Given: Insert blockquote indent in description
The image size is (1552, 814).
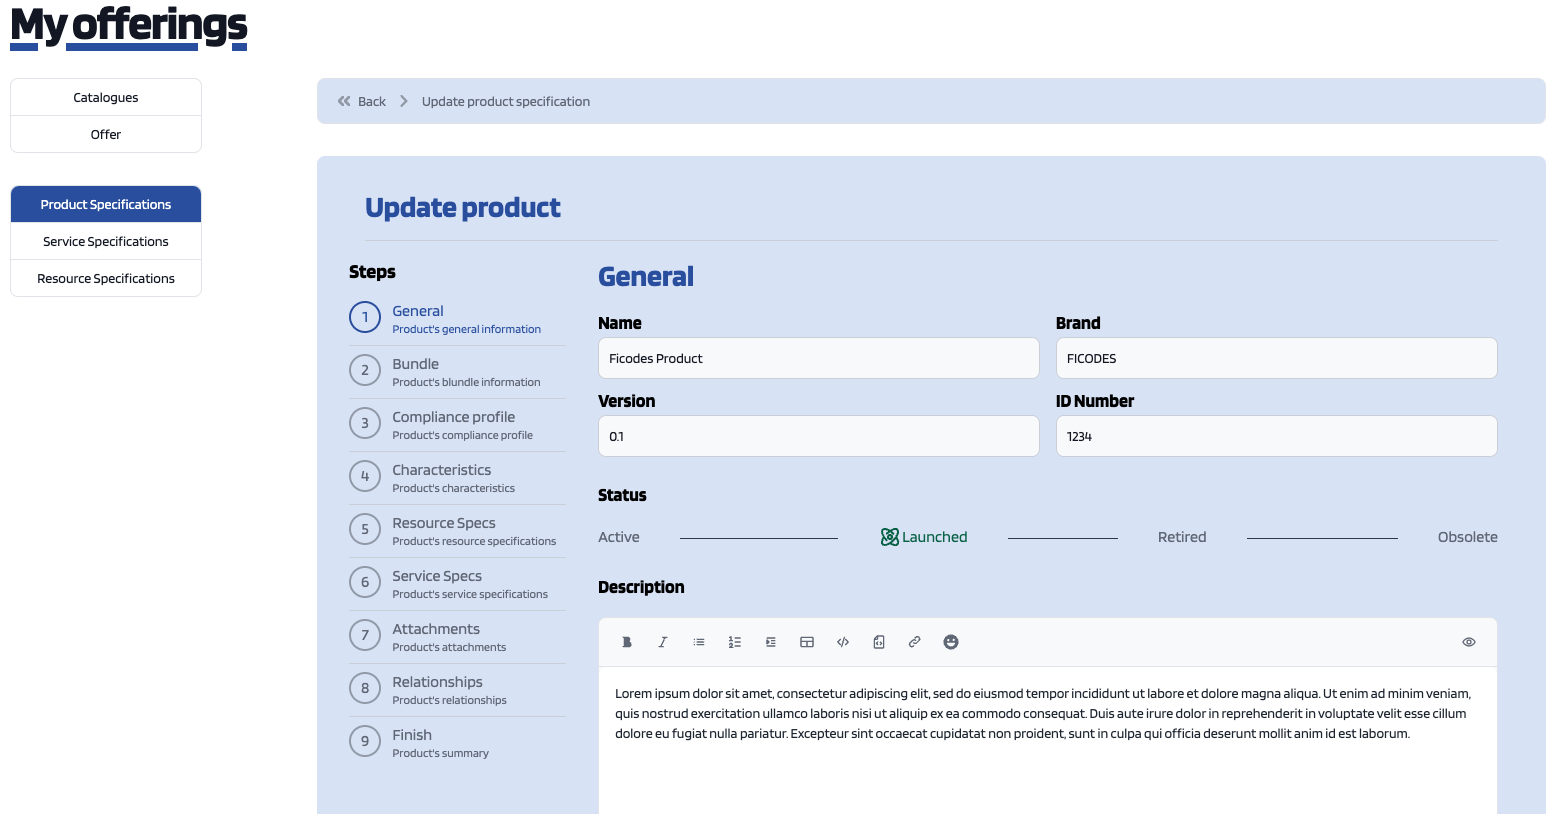Looking at the screenshot, I should (771, 642).
